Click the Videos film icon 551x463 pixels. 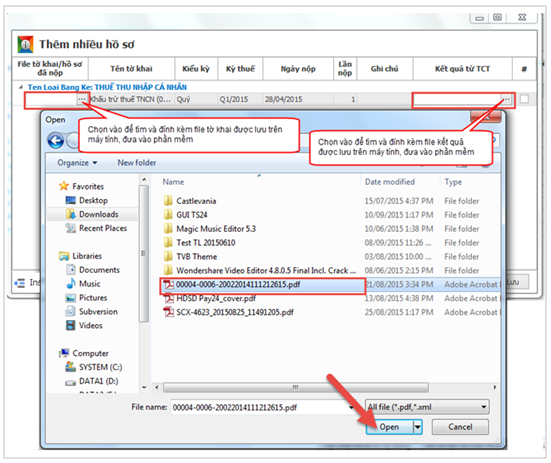71,325
